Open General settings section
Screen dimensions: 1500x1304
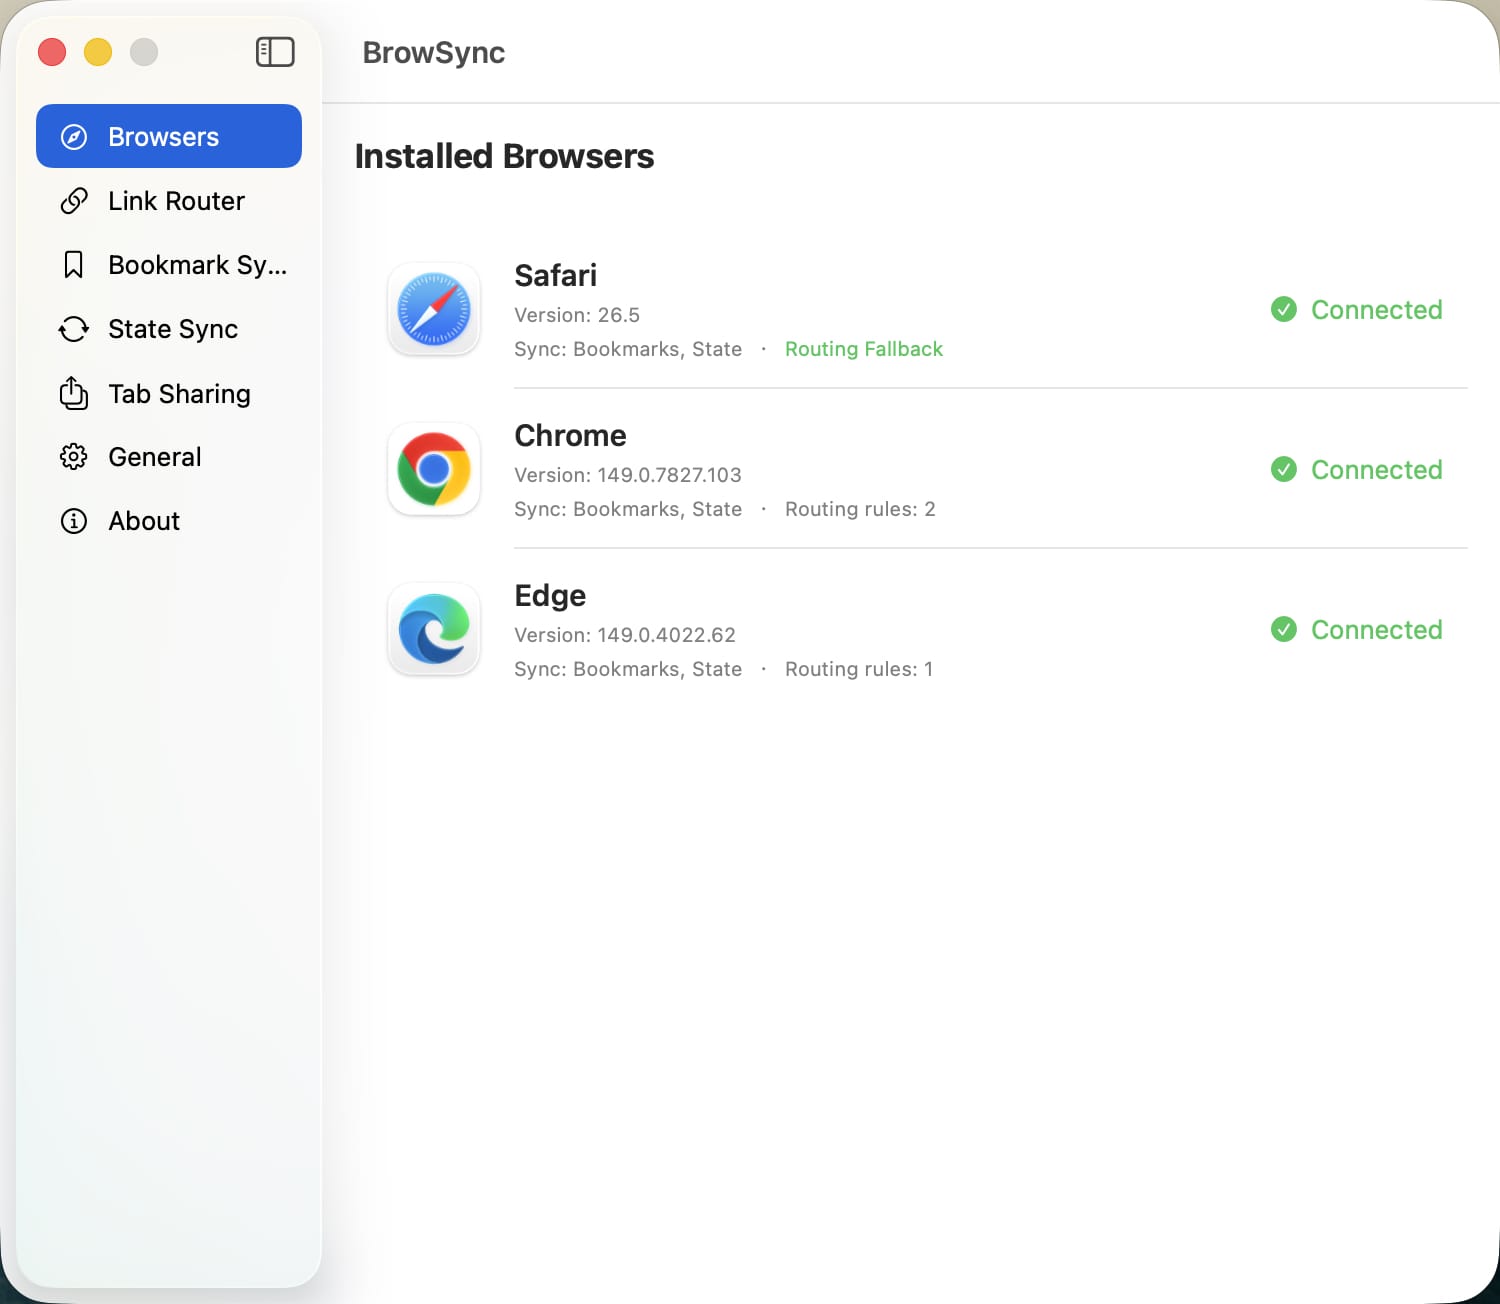[169, 457]
